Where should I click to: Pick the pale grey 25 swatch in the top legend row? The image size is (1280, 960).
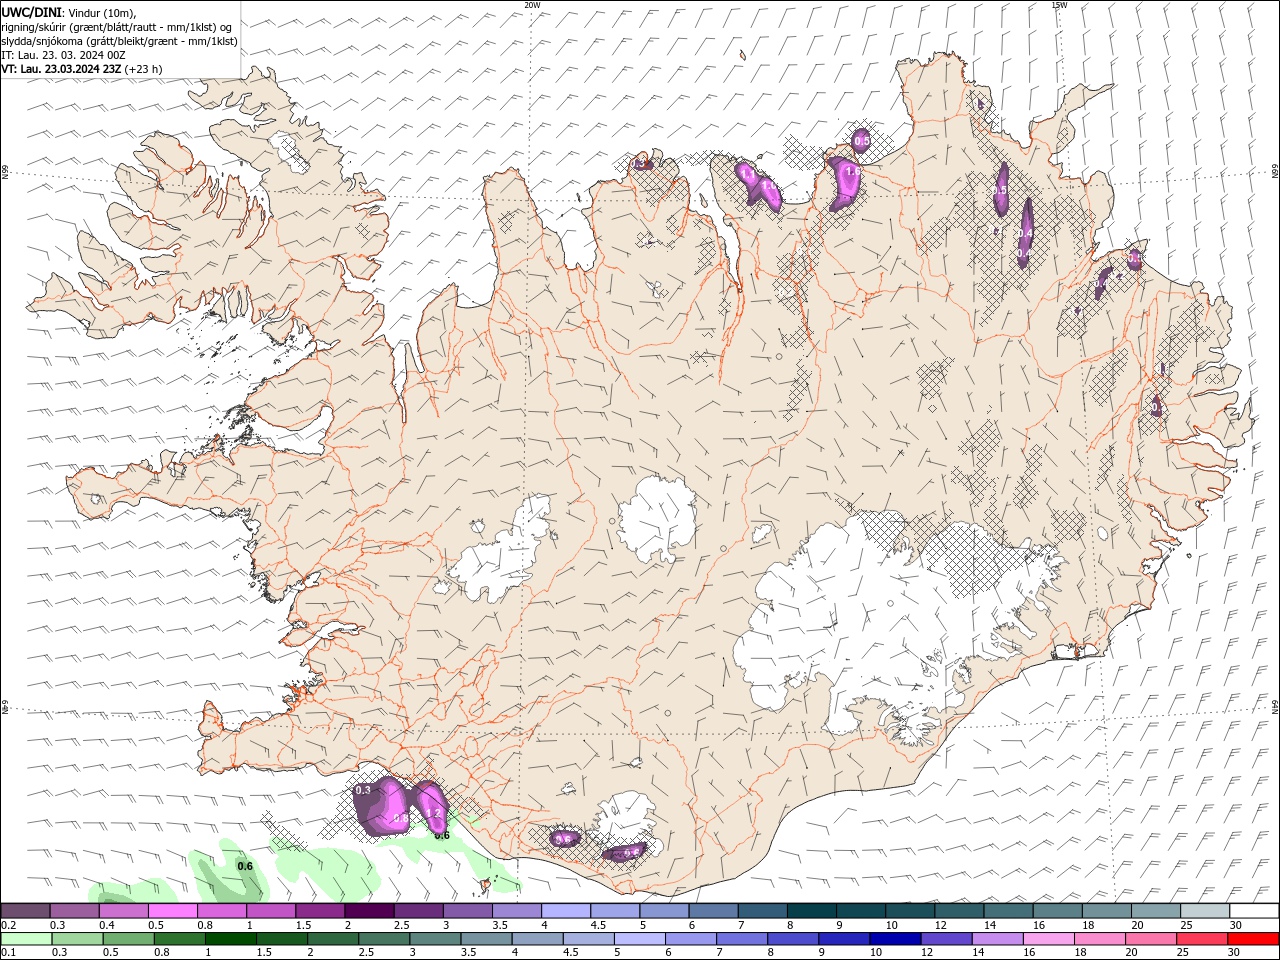[x=1204, y=911]
